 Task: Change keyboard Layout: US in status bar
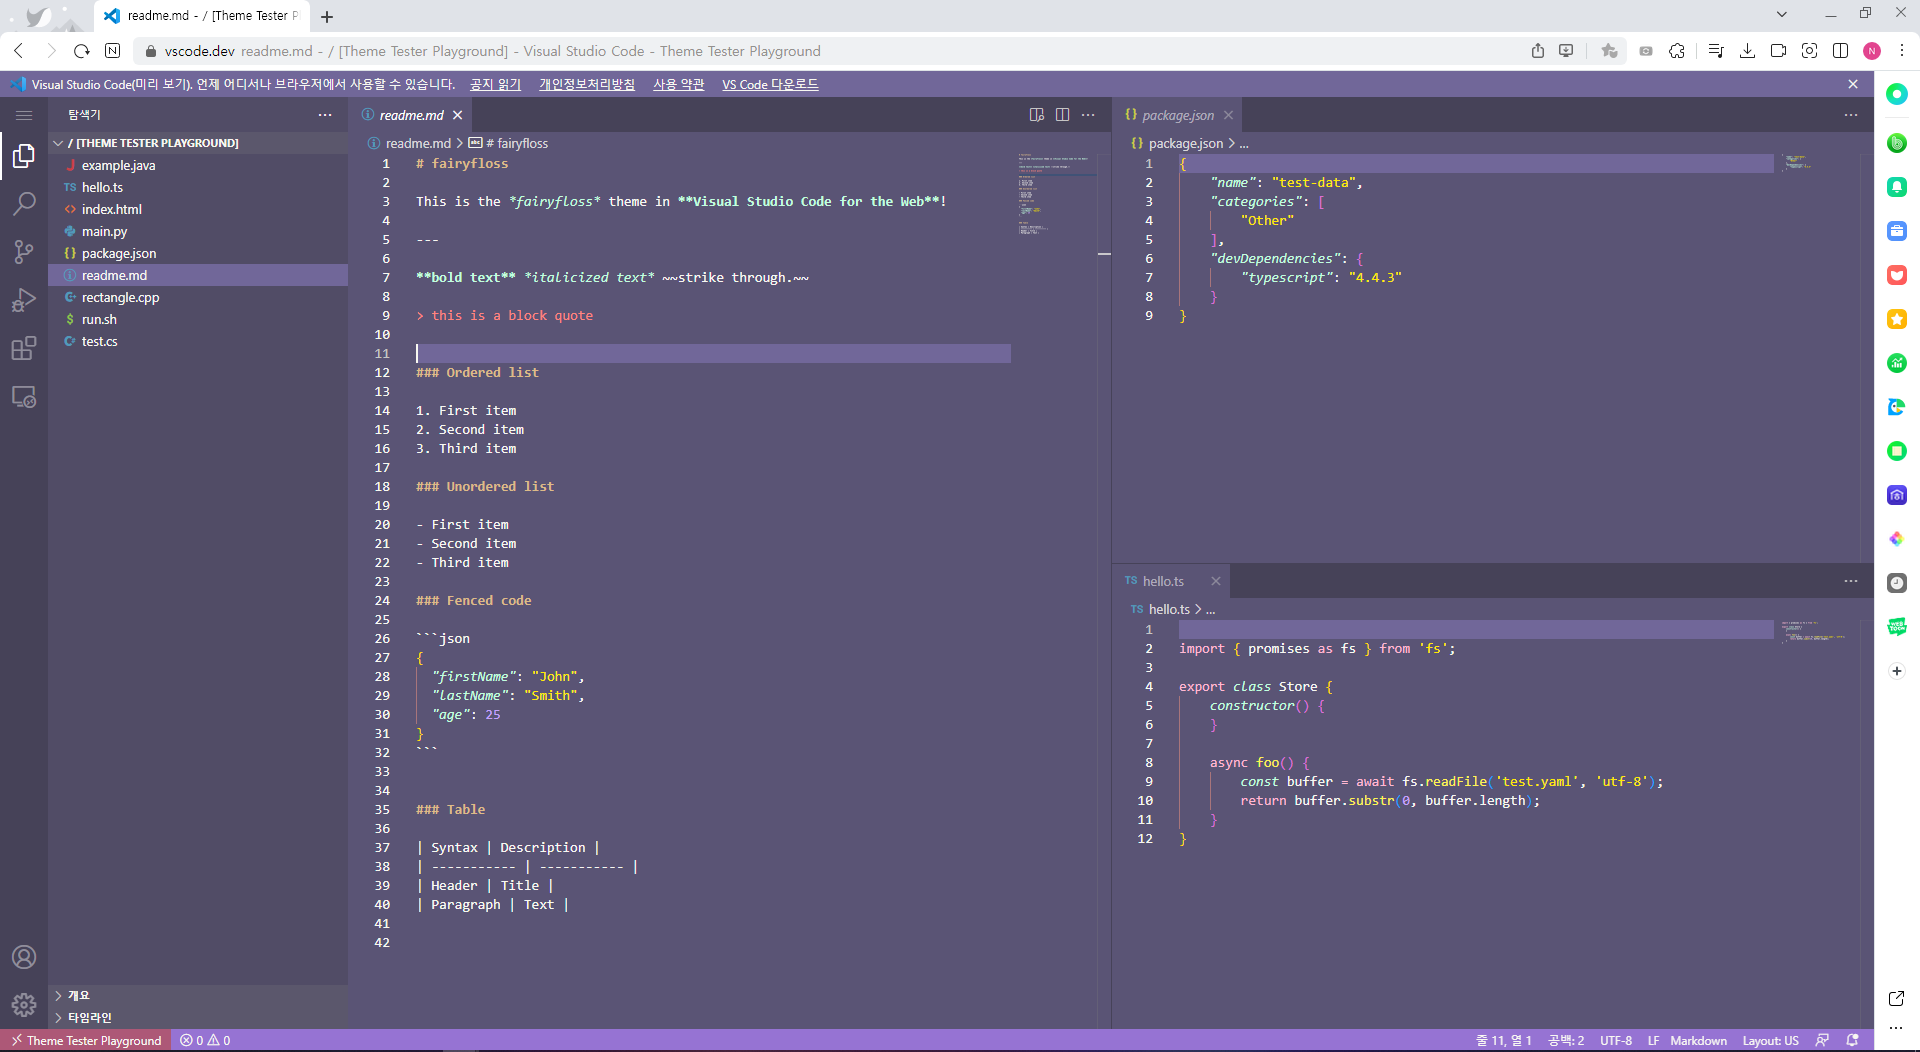pyautogui.click(x=1770, y=1040)
